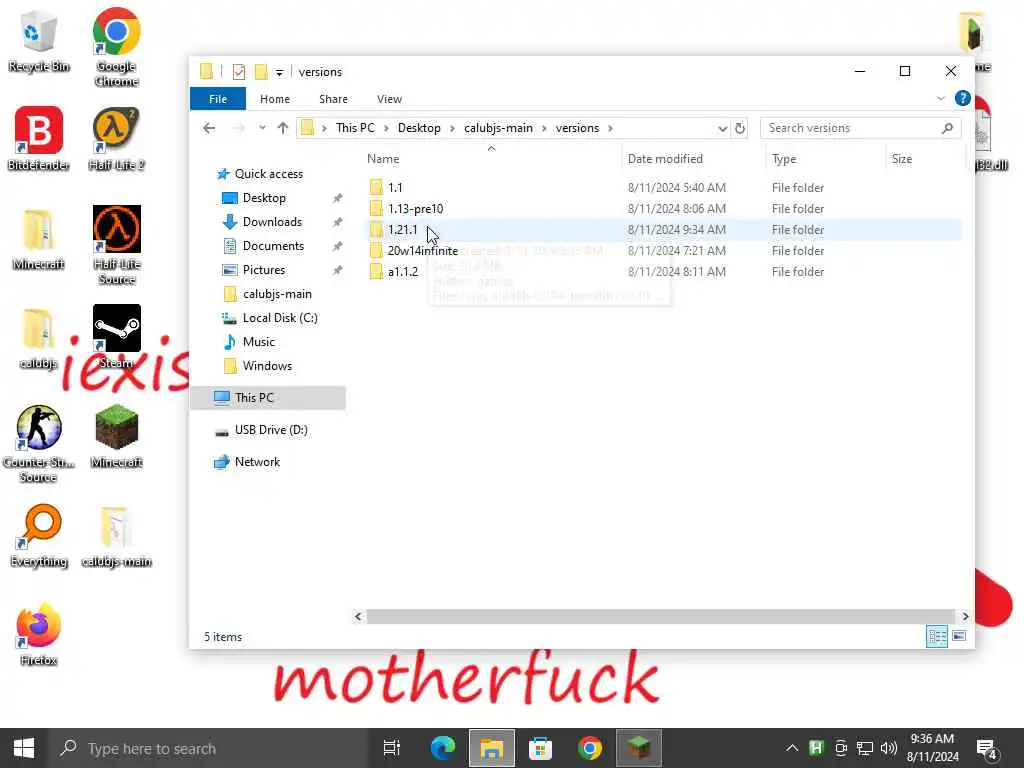The width and height of the screenshot is (1024, 768).
Task: Sort by the Type column header
Action: coord(825,159)
